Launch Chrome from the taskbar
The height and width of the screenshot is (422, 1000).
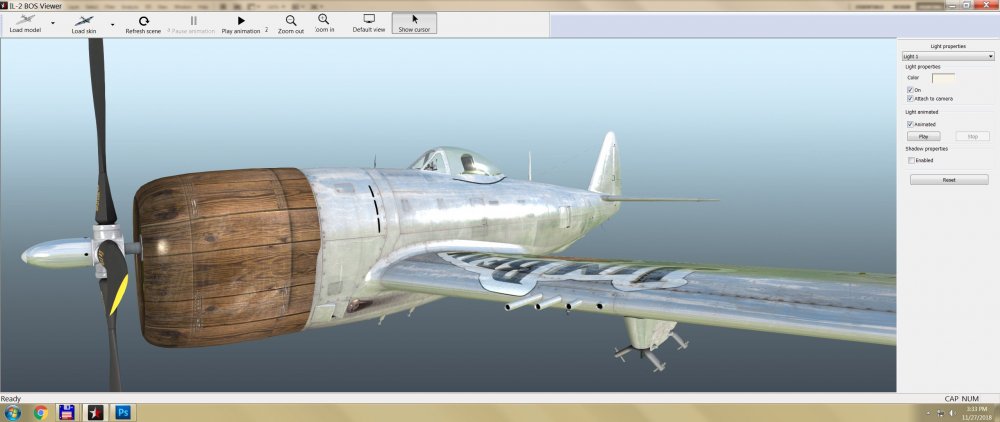tap(40, 411)
